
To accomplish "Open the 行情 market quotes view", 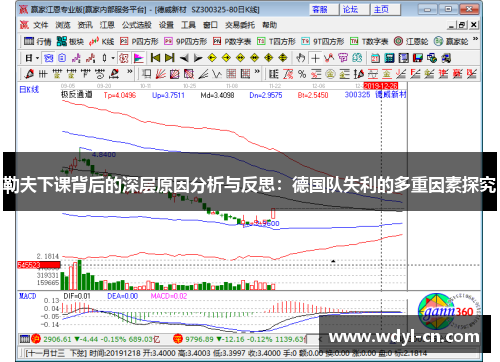I will coord(37,41).
